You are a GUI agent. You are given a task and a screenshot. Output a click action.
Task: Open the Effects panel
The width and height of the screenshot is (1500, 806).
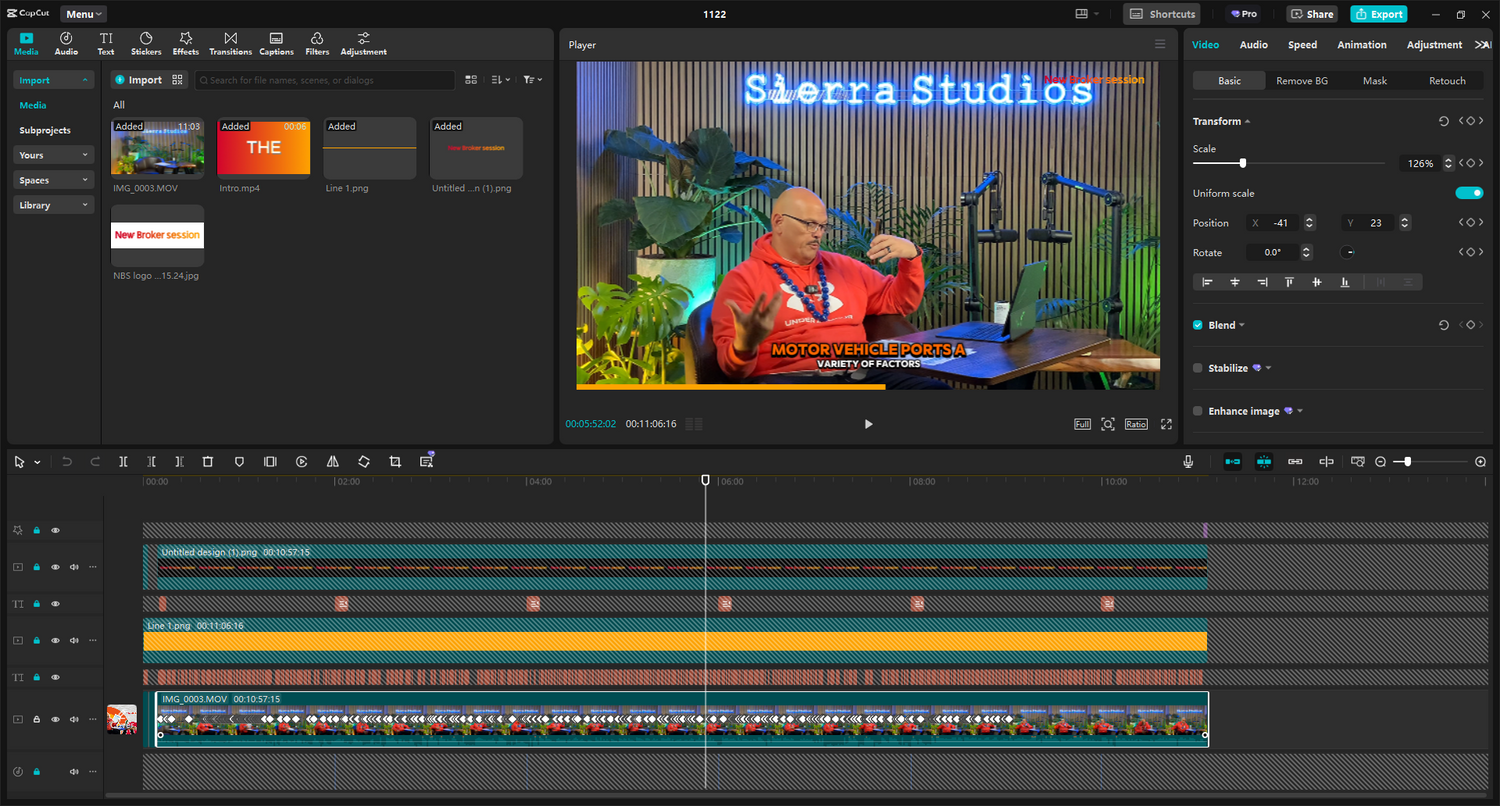[x=186, y=43]
